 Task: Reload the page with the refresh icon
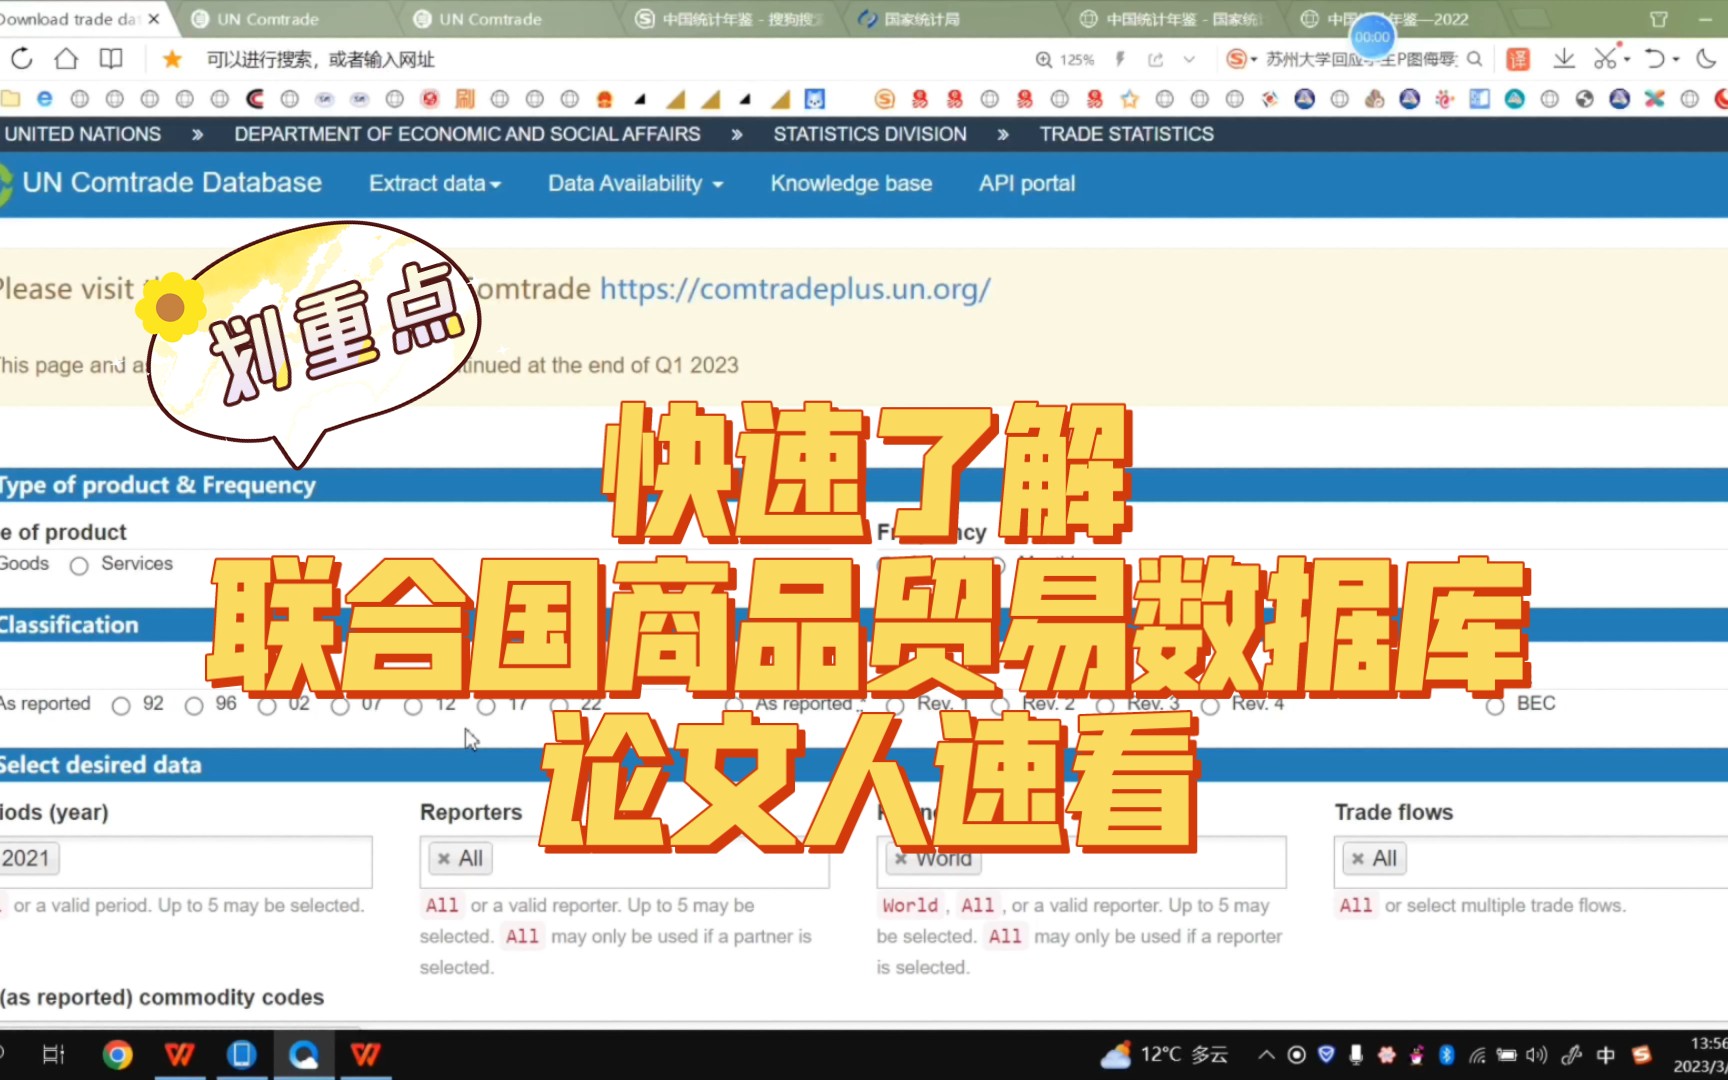click(22, 59)
